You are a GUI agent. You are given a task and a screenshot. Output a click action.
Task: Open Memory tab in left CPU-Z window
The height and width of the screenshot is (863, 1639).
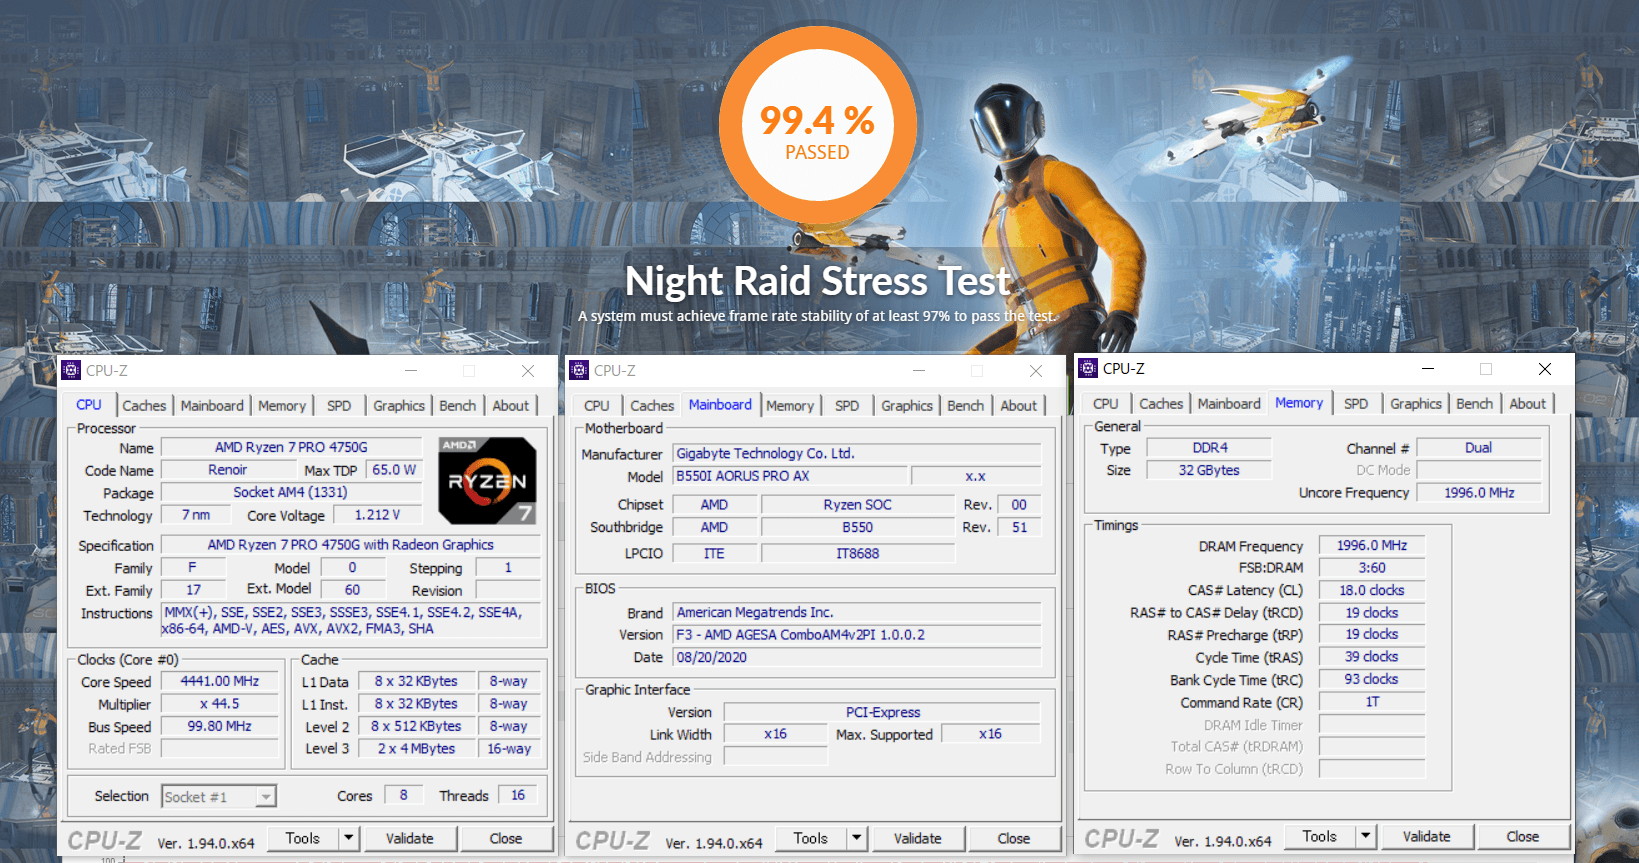click(x=282, y=405)
